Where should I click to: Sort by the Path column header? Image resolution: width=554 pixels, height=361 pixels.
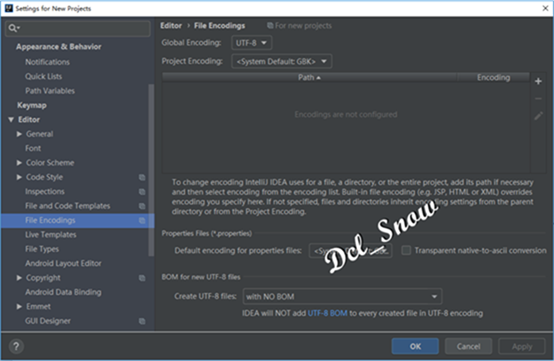310,77
